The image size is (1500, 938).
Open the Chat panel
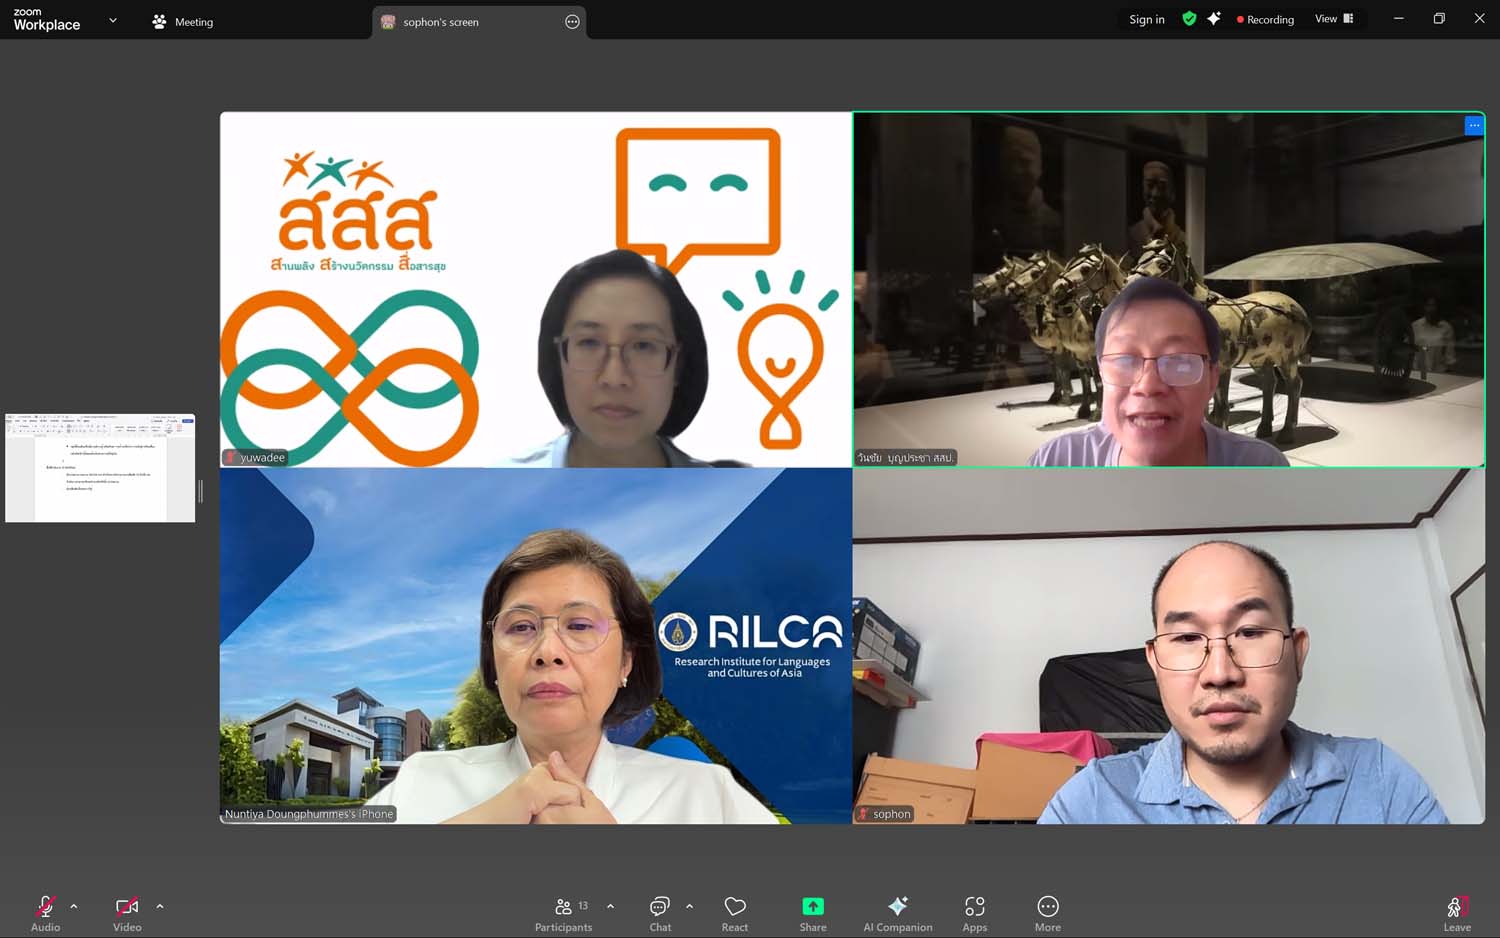[x=660, y=911]
